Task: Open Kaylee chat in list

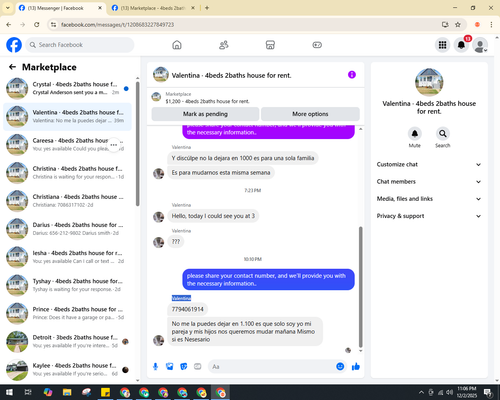Action: 68,369
